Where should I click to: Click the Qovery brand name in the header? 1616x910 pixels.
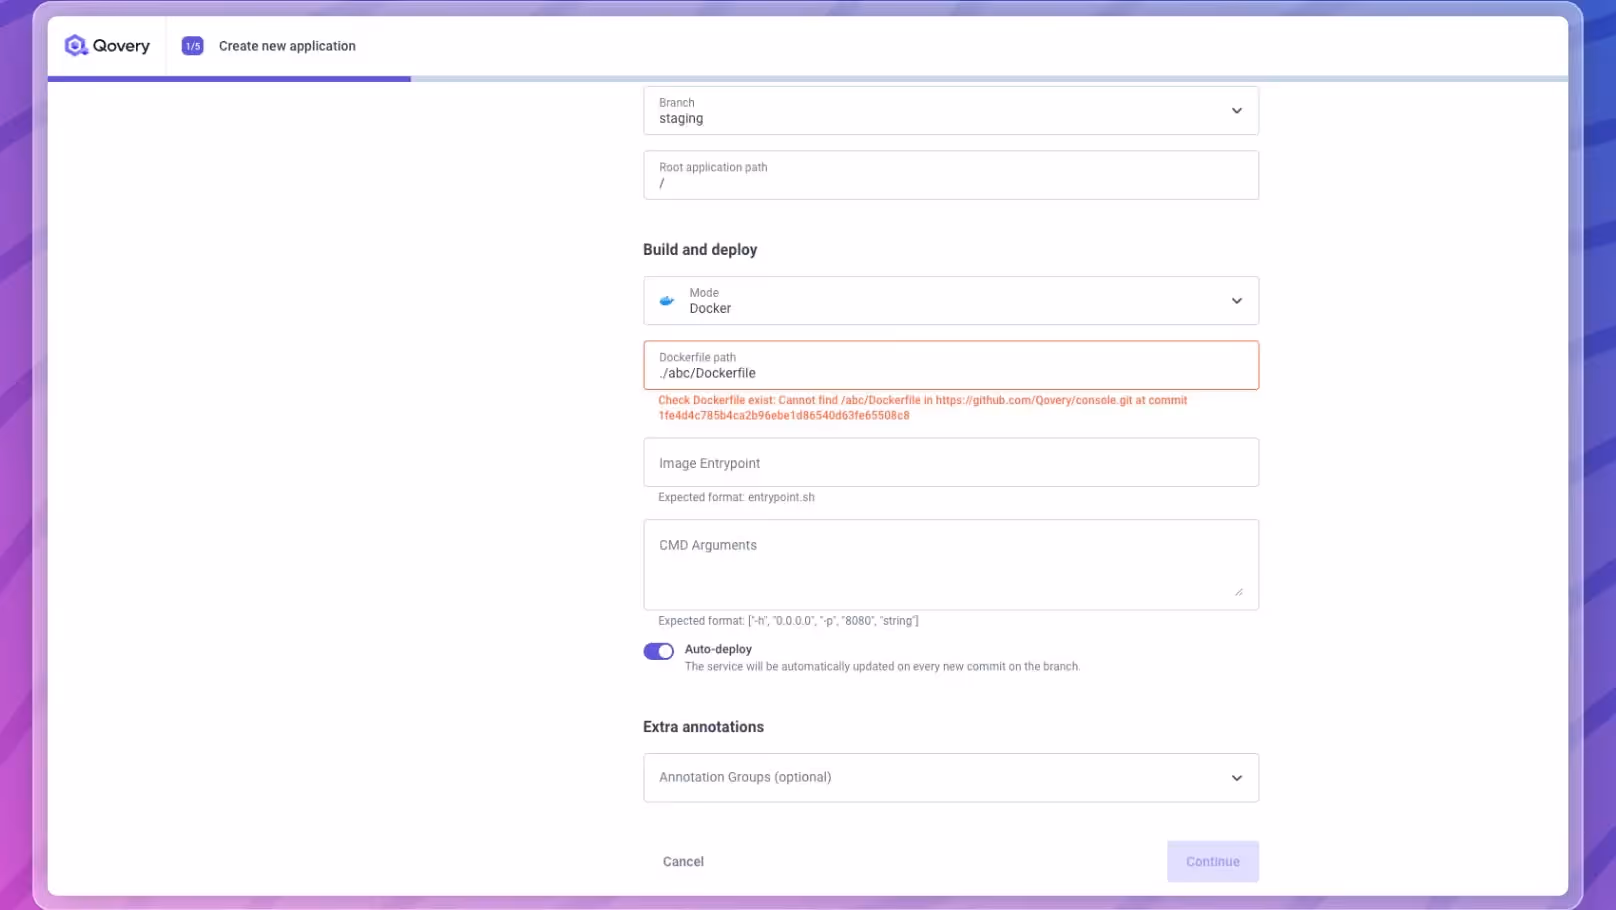pos(121,45)
